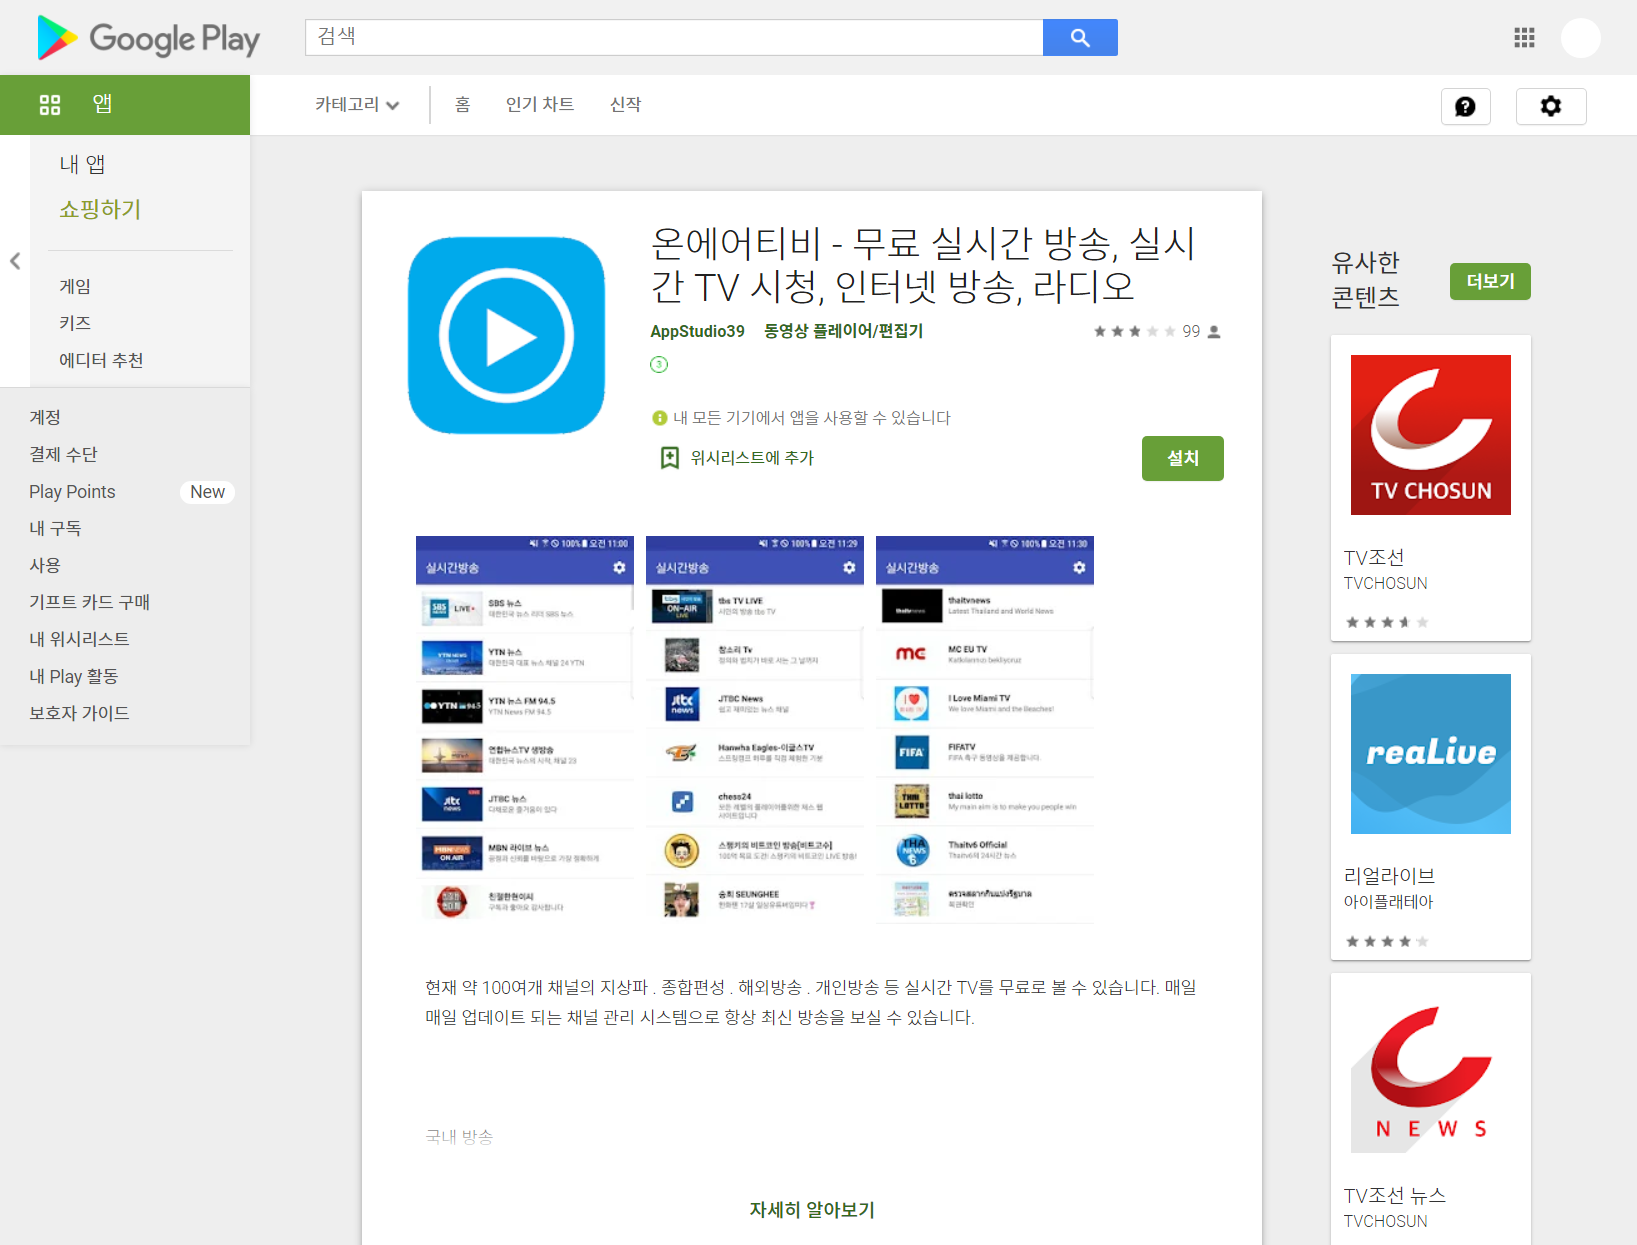Open the TV Chosun NEWS app icon

click(x=1430, y=1073)
